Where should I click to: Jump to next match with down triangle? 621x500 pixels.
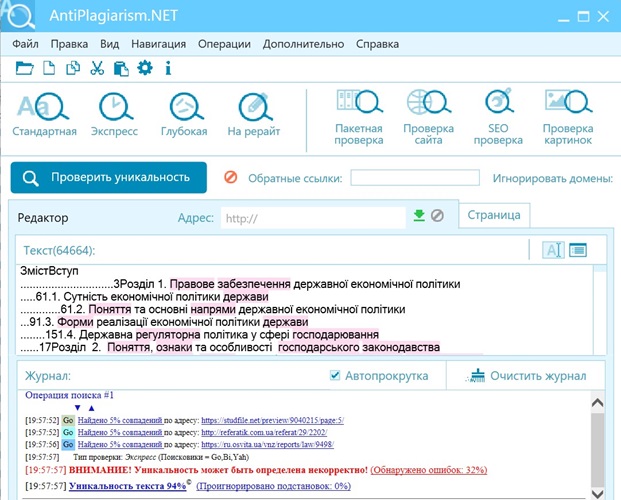coord(78,408)
